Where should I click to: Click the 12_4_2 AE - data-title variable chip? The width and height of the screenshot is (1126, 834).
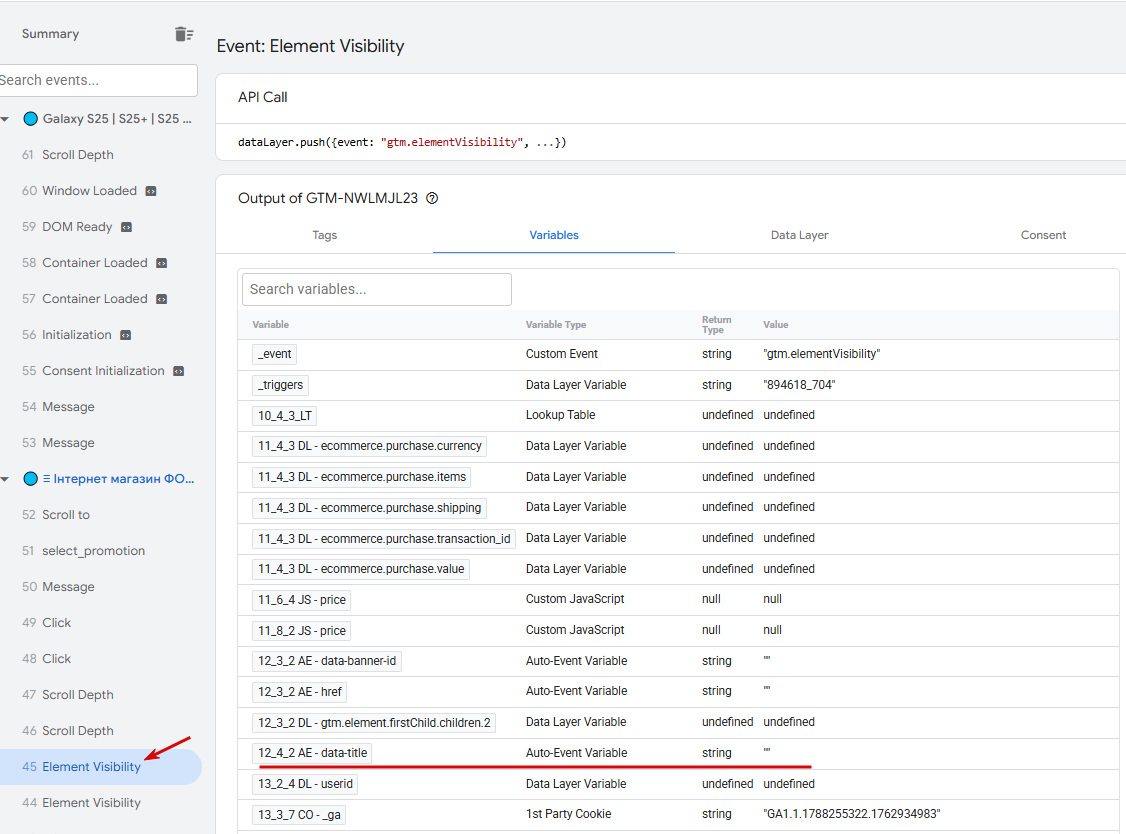[315, 753]
